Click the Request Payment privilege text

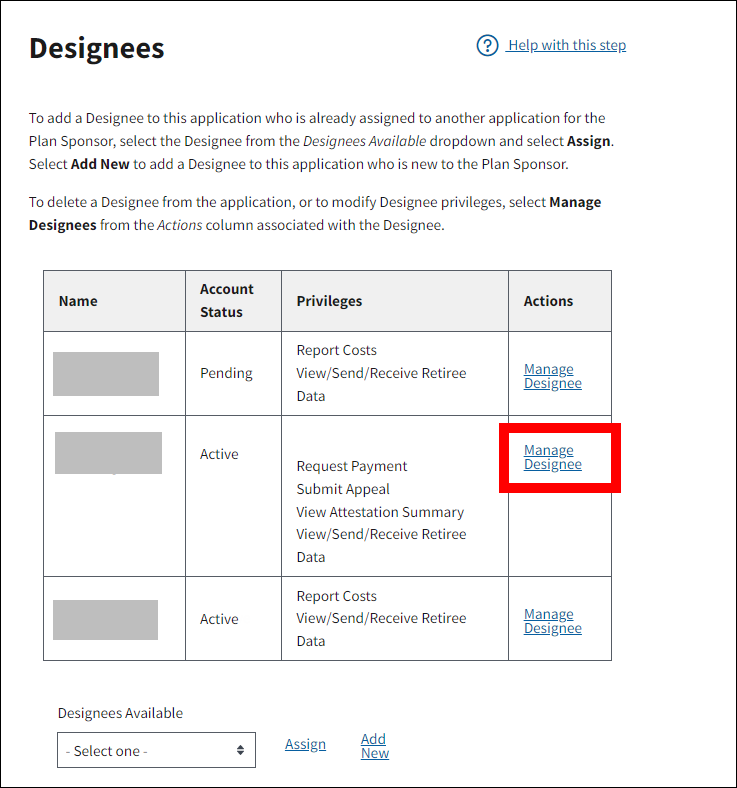pyautogui.click(x=352, y=466)
